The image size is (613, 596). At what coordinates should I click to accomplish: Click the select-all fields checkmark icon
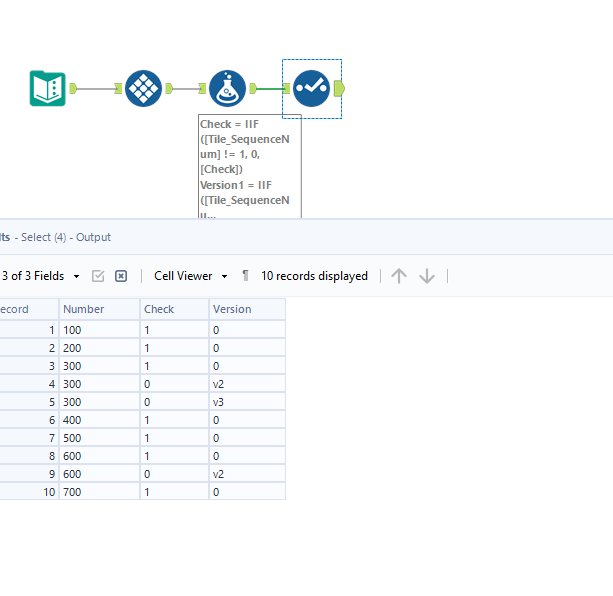tap(98, 276)
